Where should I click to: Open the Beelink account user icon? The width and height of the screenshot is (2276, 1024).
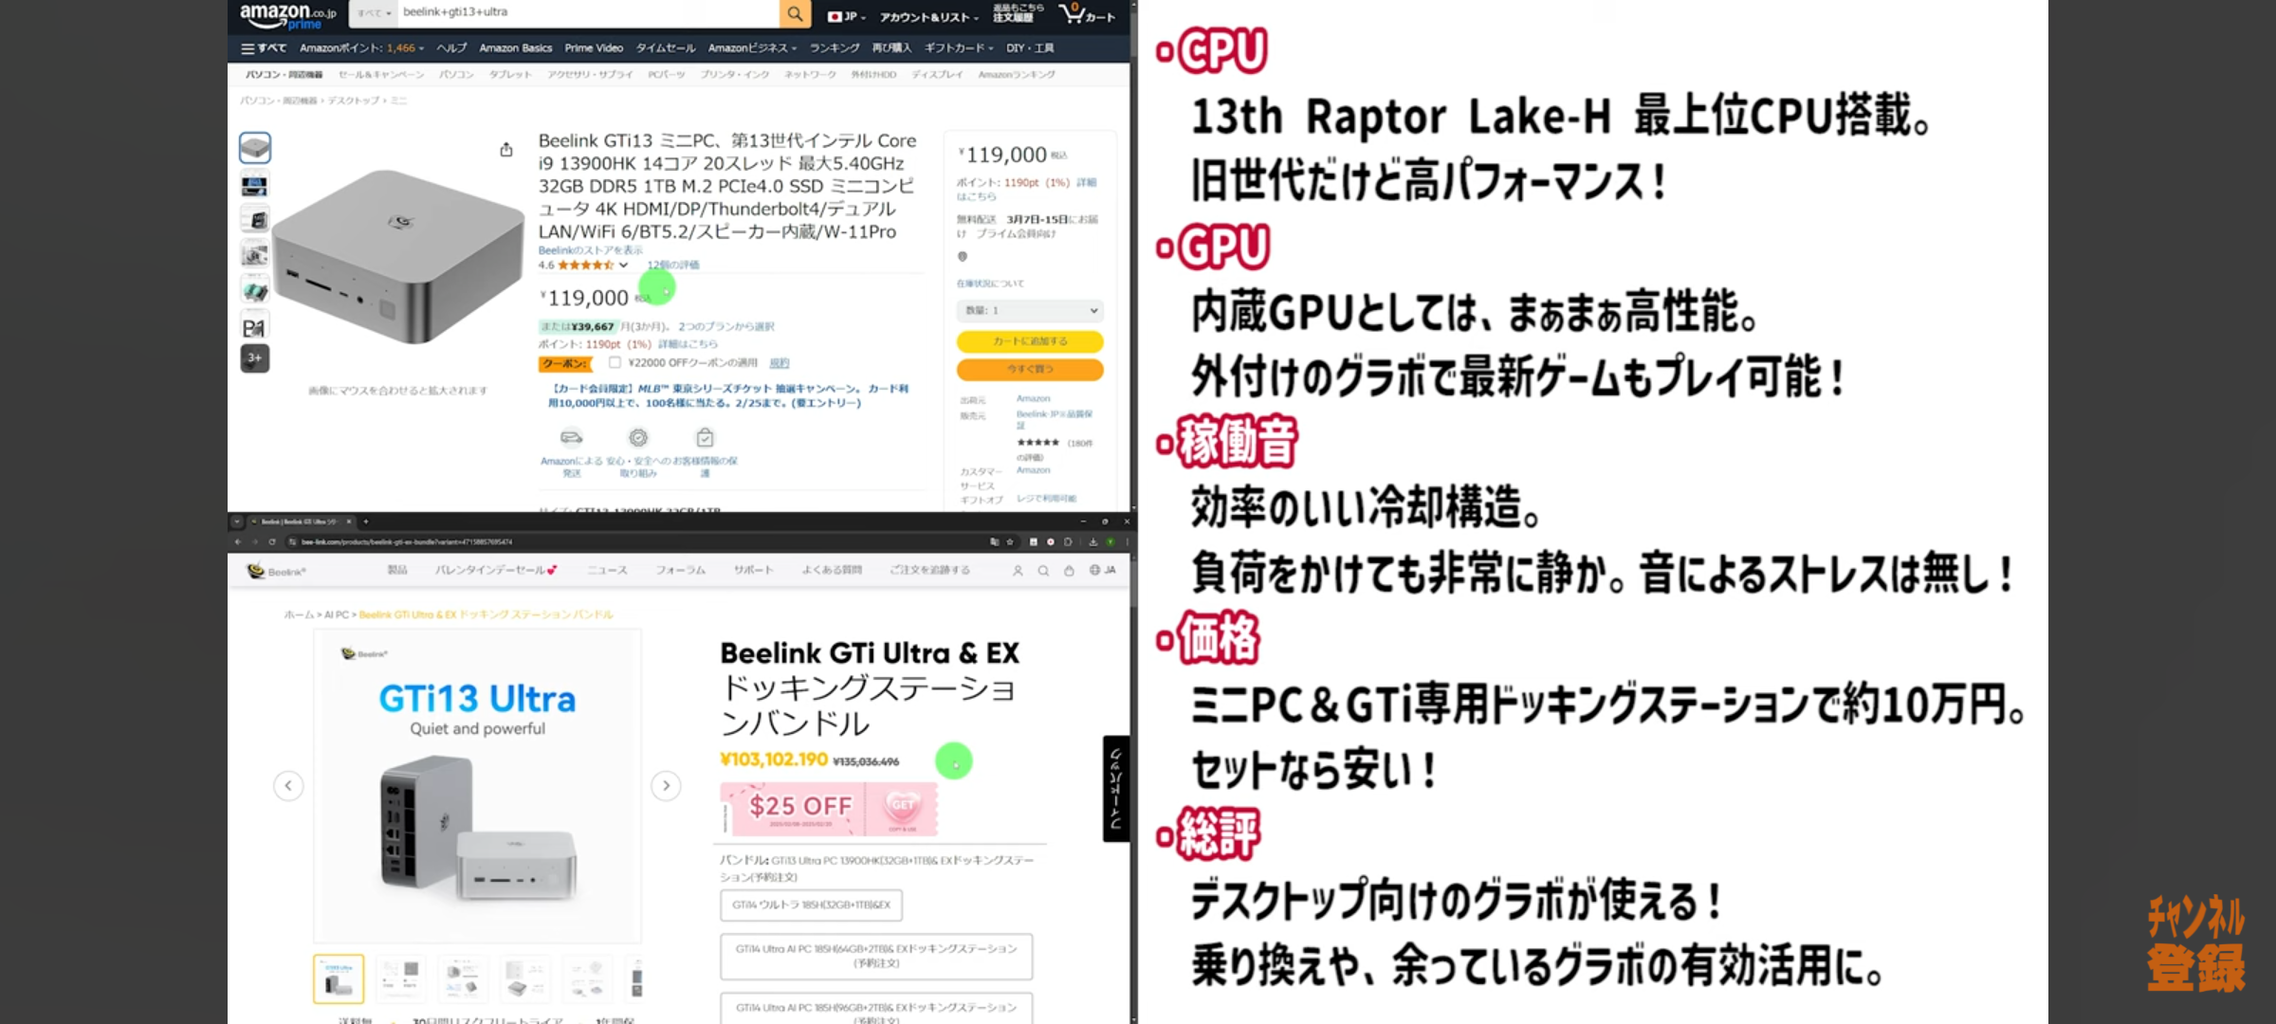[1018, 571]
